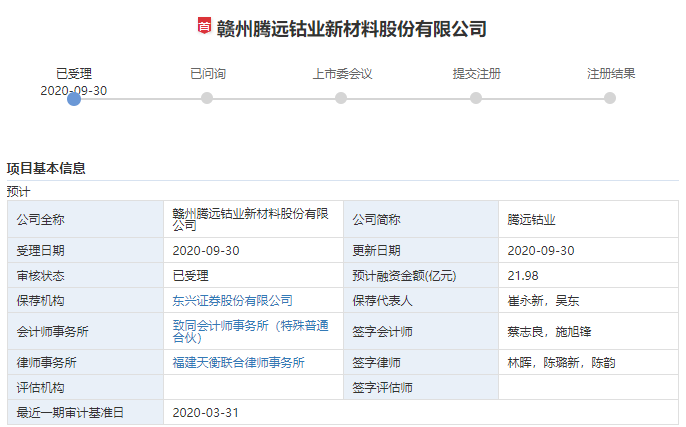Image resolution: width=686 pixels, height=427 pixels.
Task: Click the 注册结果 stage marker dot
Action: point(610,98)
